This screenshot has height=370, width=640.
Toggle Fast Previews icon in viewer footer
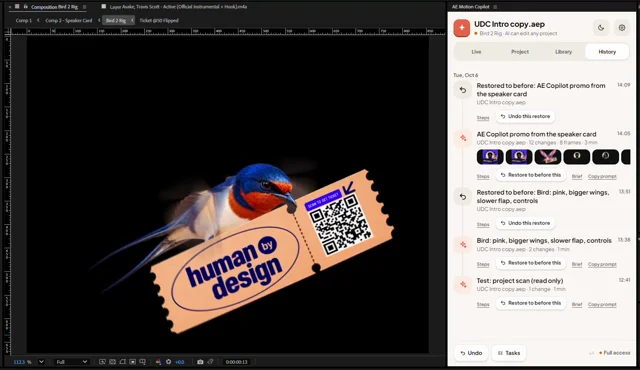[102, 362]
